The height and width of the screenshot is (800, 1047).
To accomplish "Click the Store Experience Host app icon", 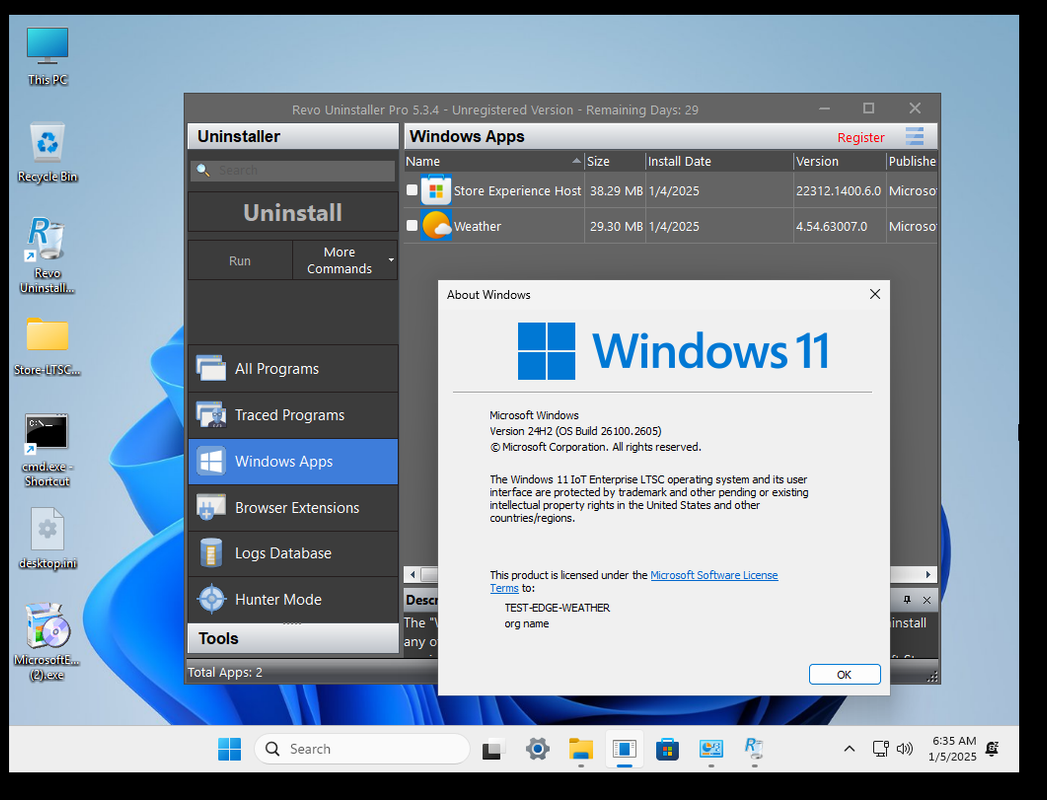I will (x=436, y=191).
